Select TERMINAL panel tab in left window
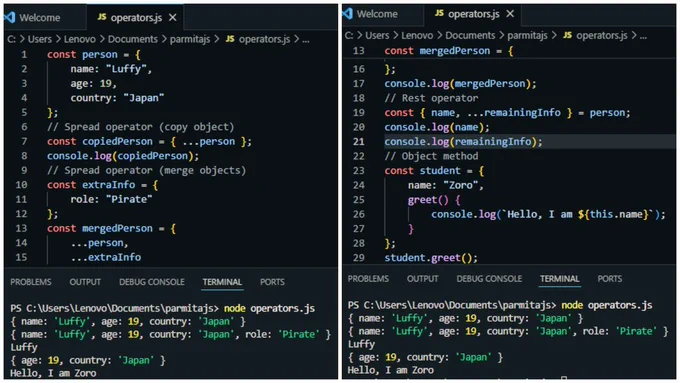The width and height of the screenshot is (680, 383). pyautogui.click(x=222, y=282)
